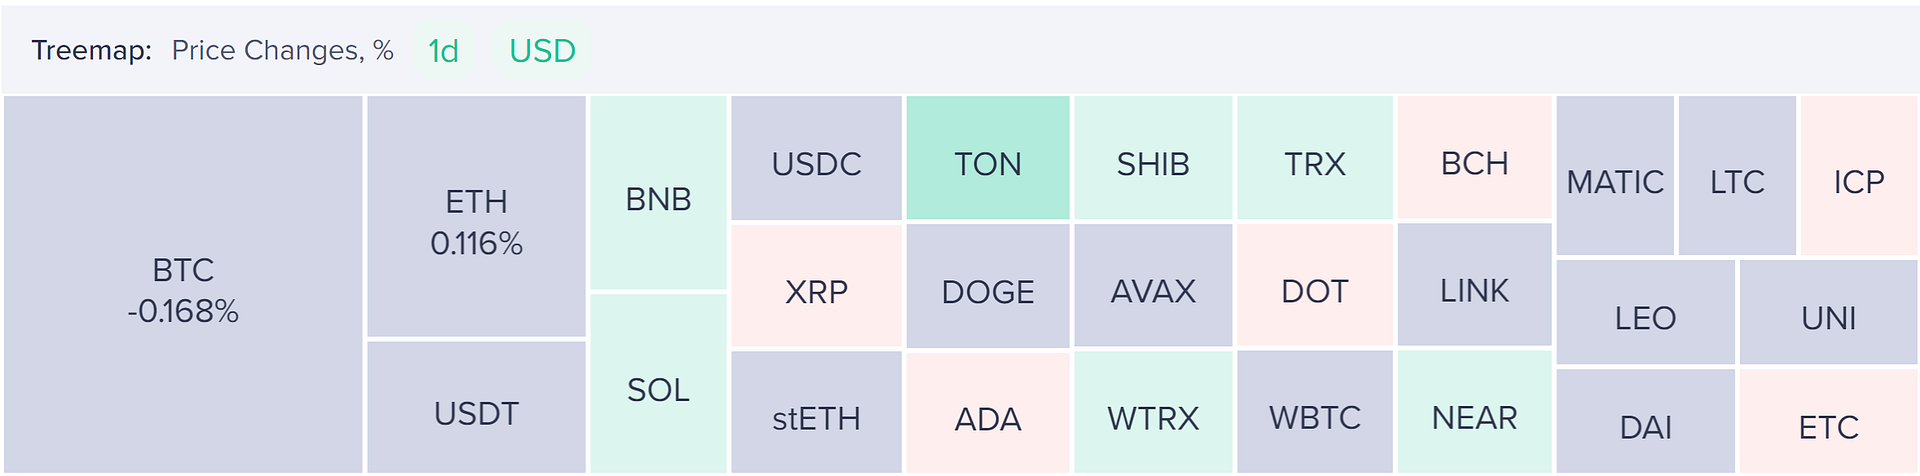Click the ICP tile
The width and height of the screenshot is (1920, 476).
pyautogui.click(x=1859, y=176)
